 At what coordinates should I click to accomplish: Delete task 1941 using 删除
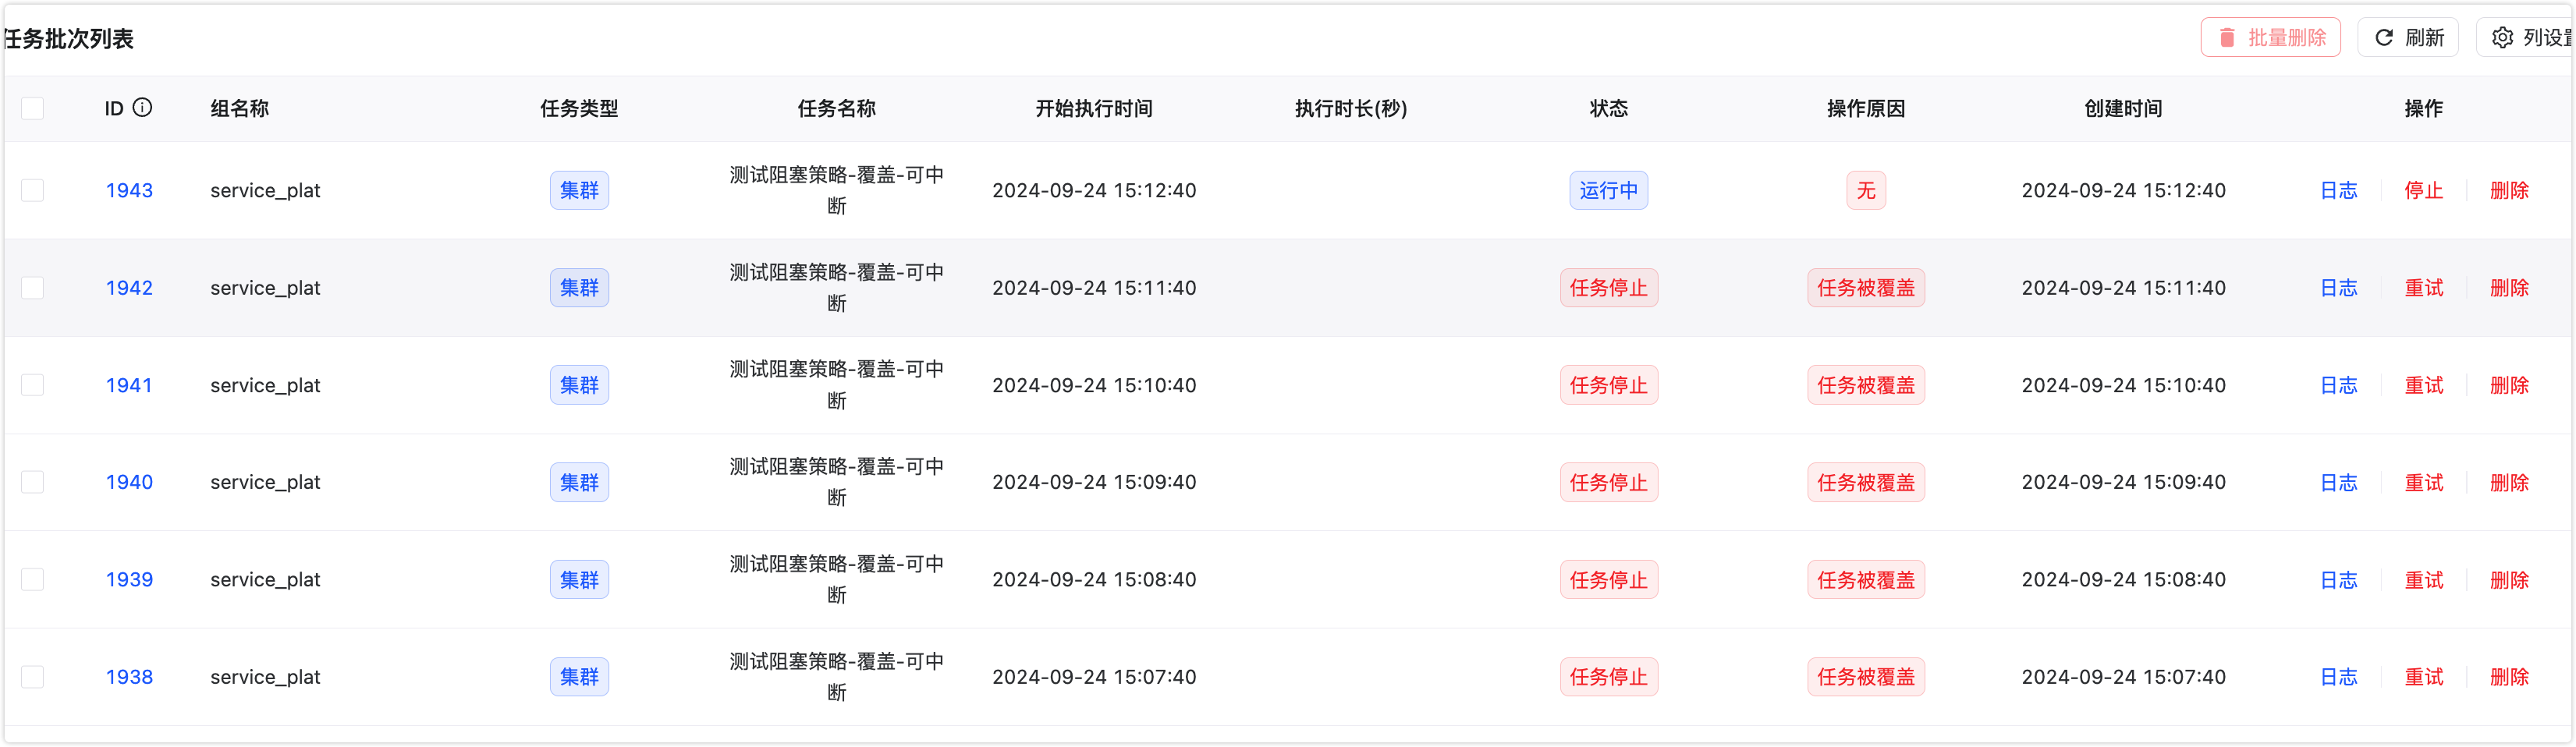coord(2508,385)
